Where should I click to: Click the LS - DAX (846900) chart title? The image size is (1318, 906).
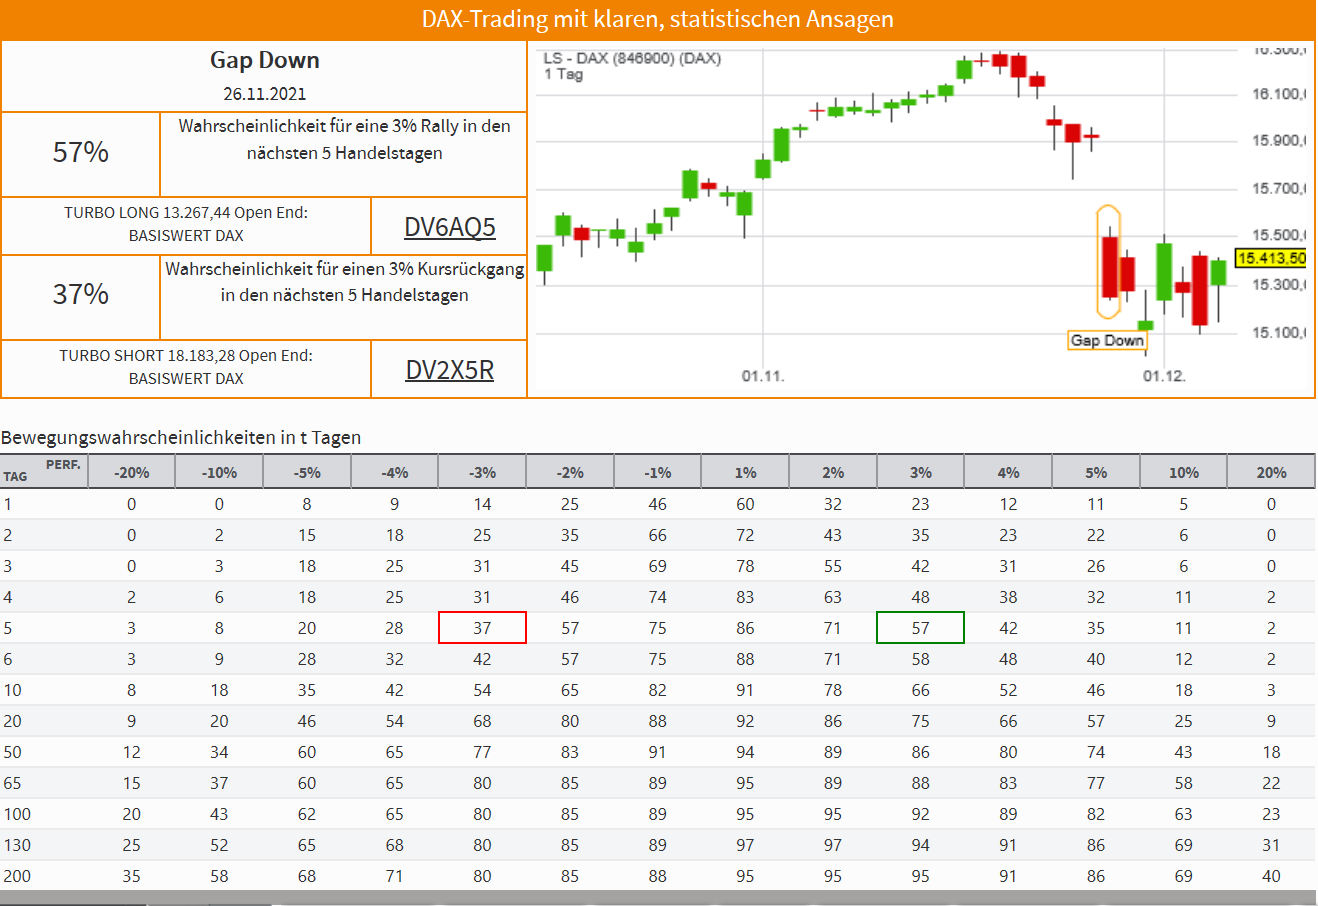(632, 58)
